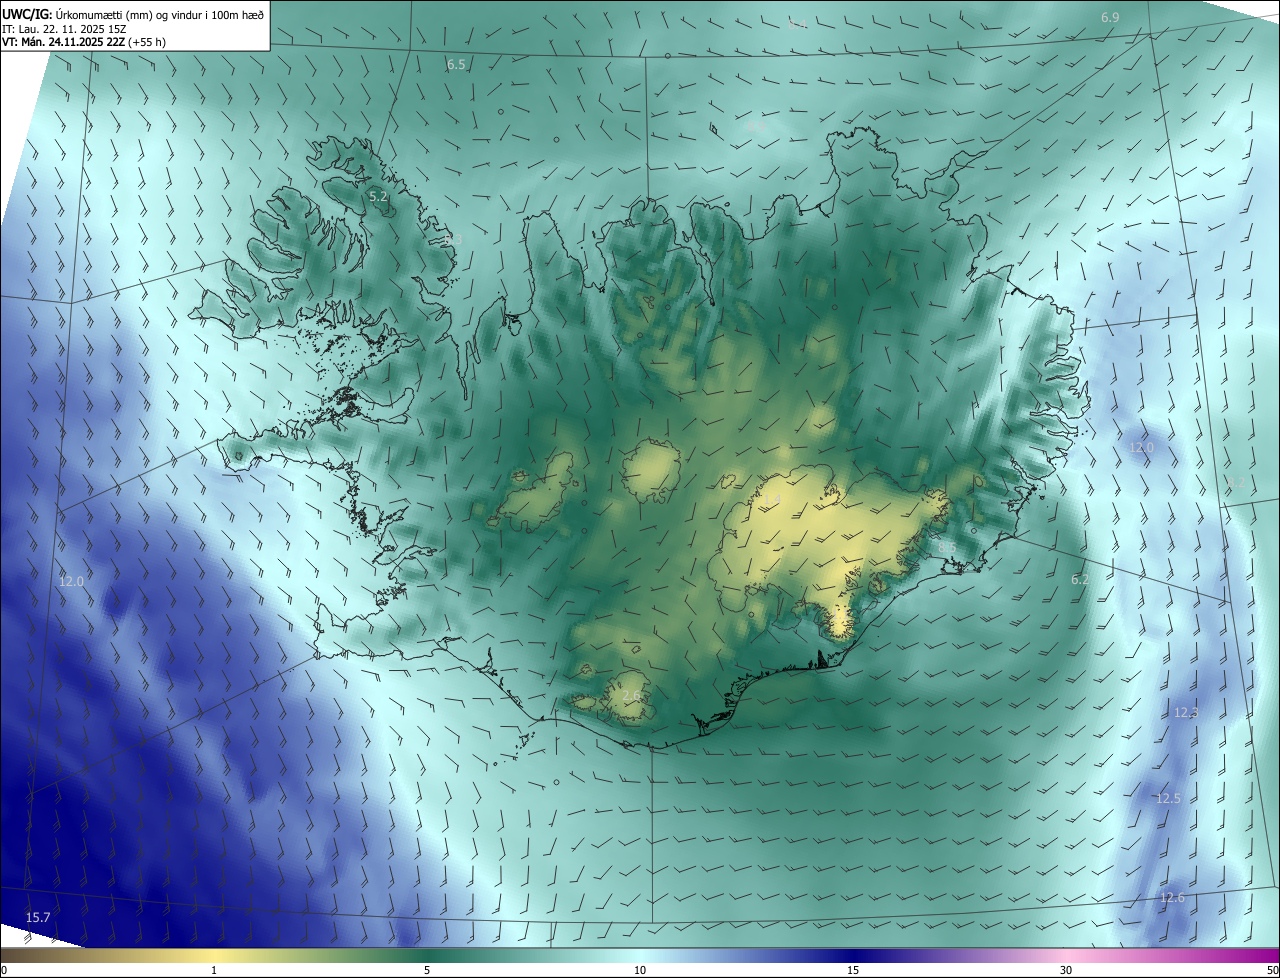Click the 6.2 value label off the southeast coast
This screenshot has width=1280, height=978.
pos(1080,579)
